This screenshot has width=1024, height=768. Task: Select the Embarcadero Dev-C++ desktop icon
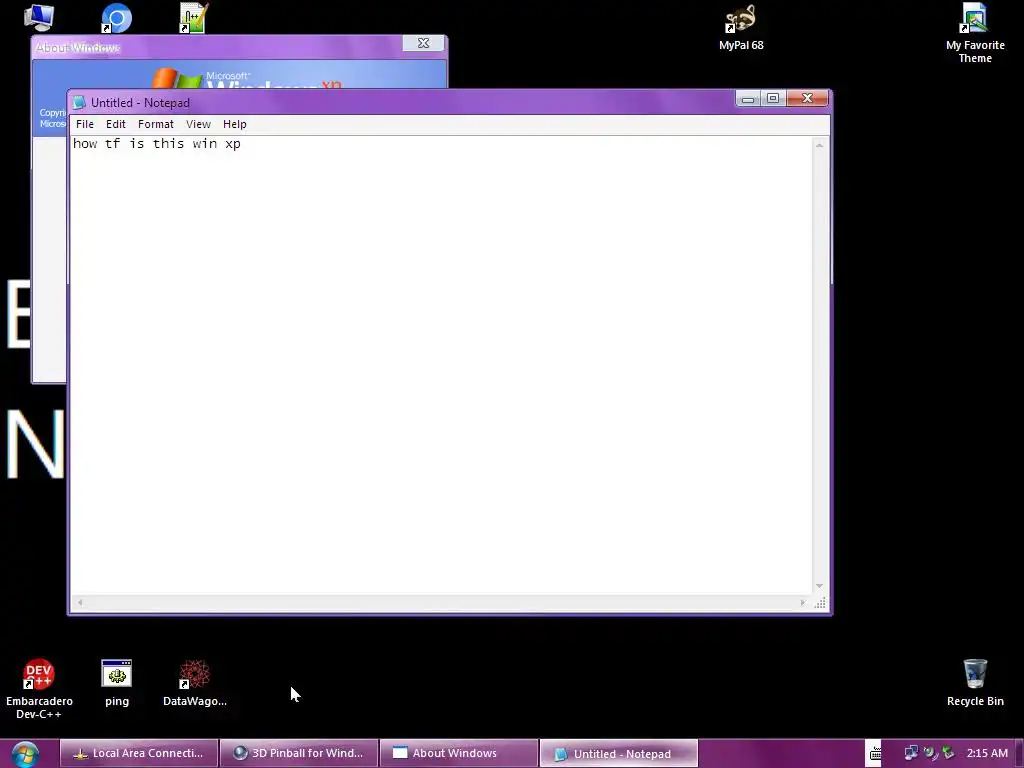pyautogui.click(x=39, y=689)
